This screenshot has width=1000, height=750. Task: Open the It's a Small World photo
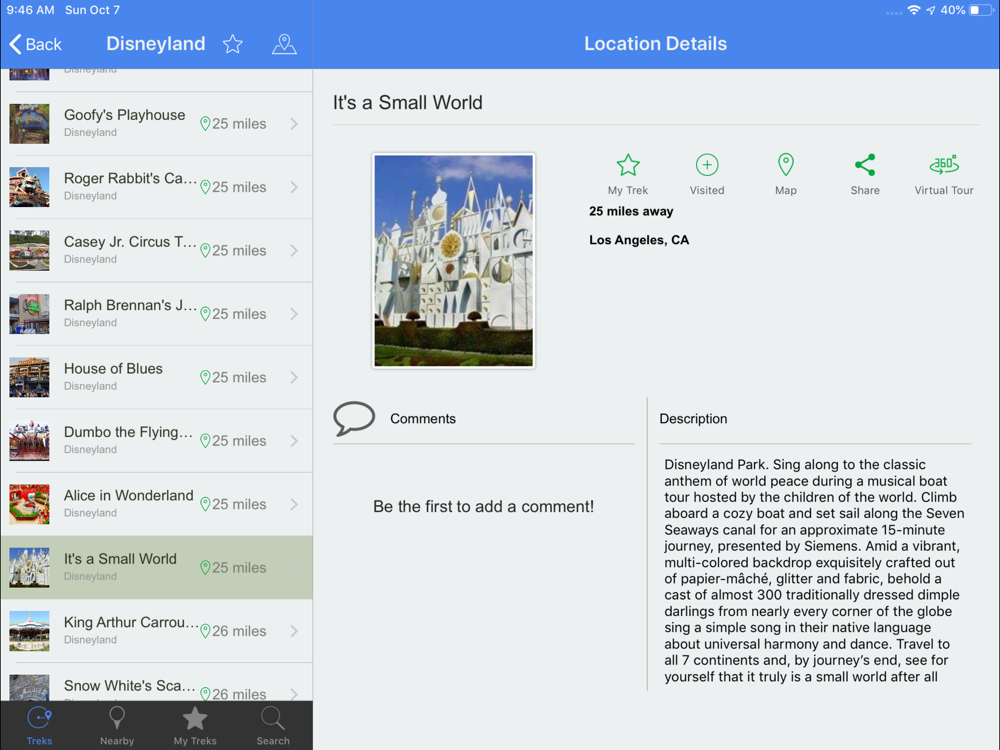453,261
